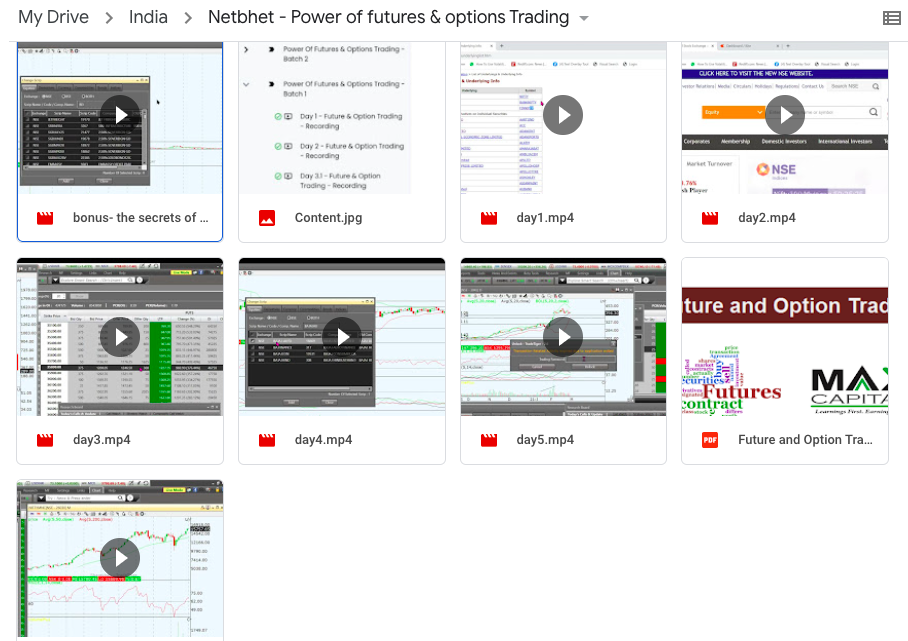Play the day5.mp4 video thumbnail
Viewport: 908px width, 641px height.
[563, 337]
